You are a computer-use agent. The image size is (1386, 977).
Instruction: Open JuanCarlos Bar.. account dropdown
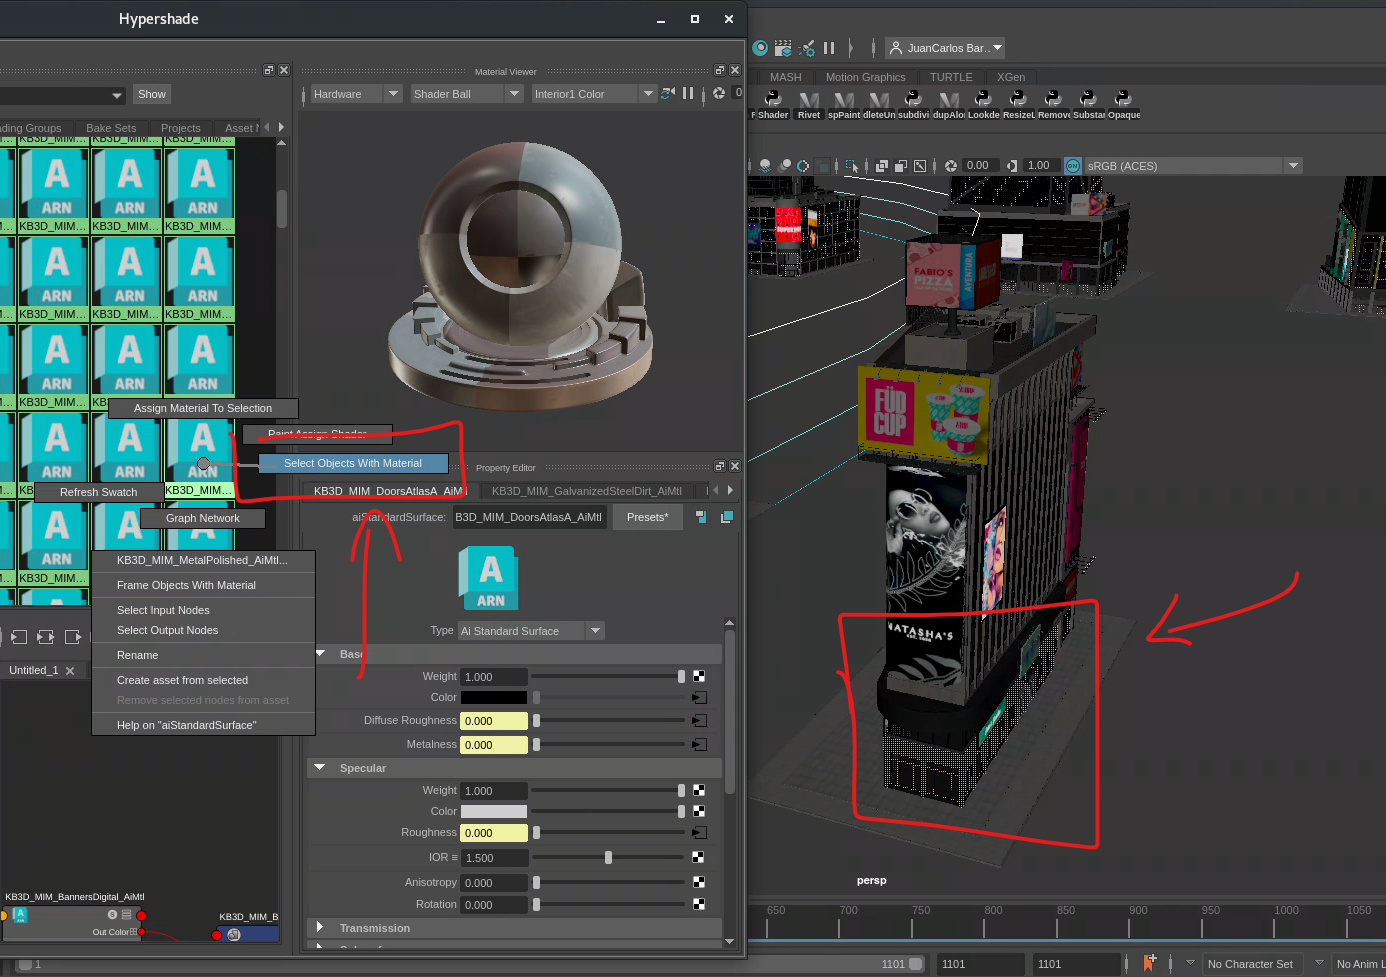[945, 48]
